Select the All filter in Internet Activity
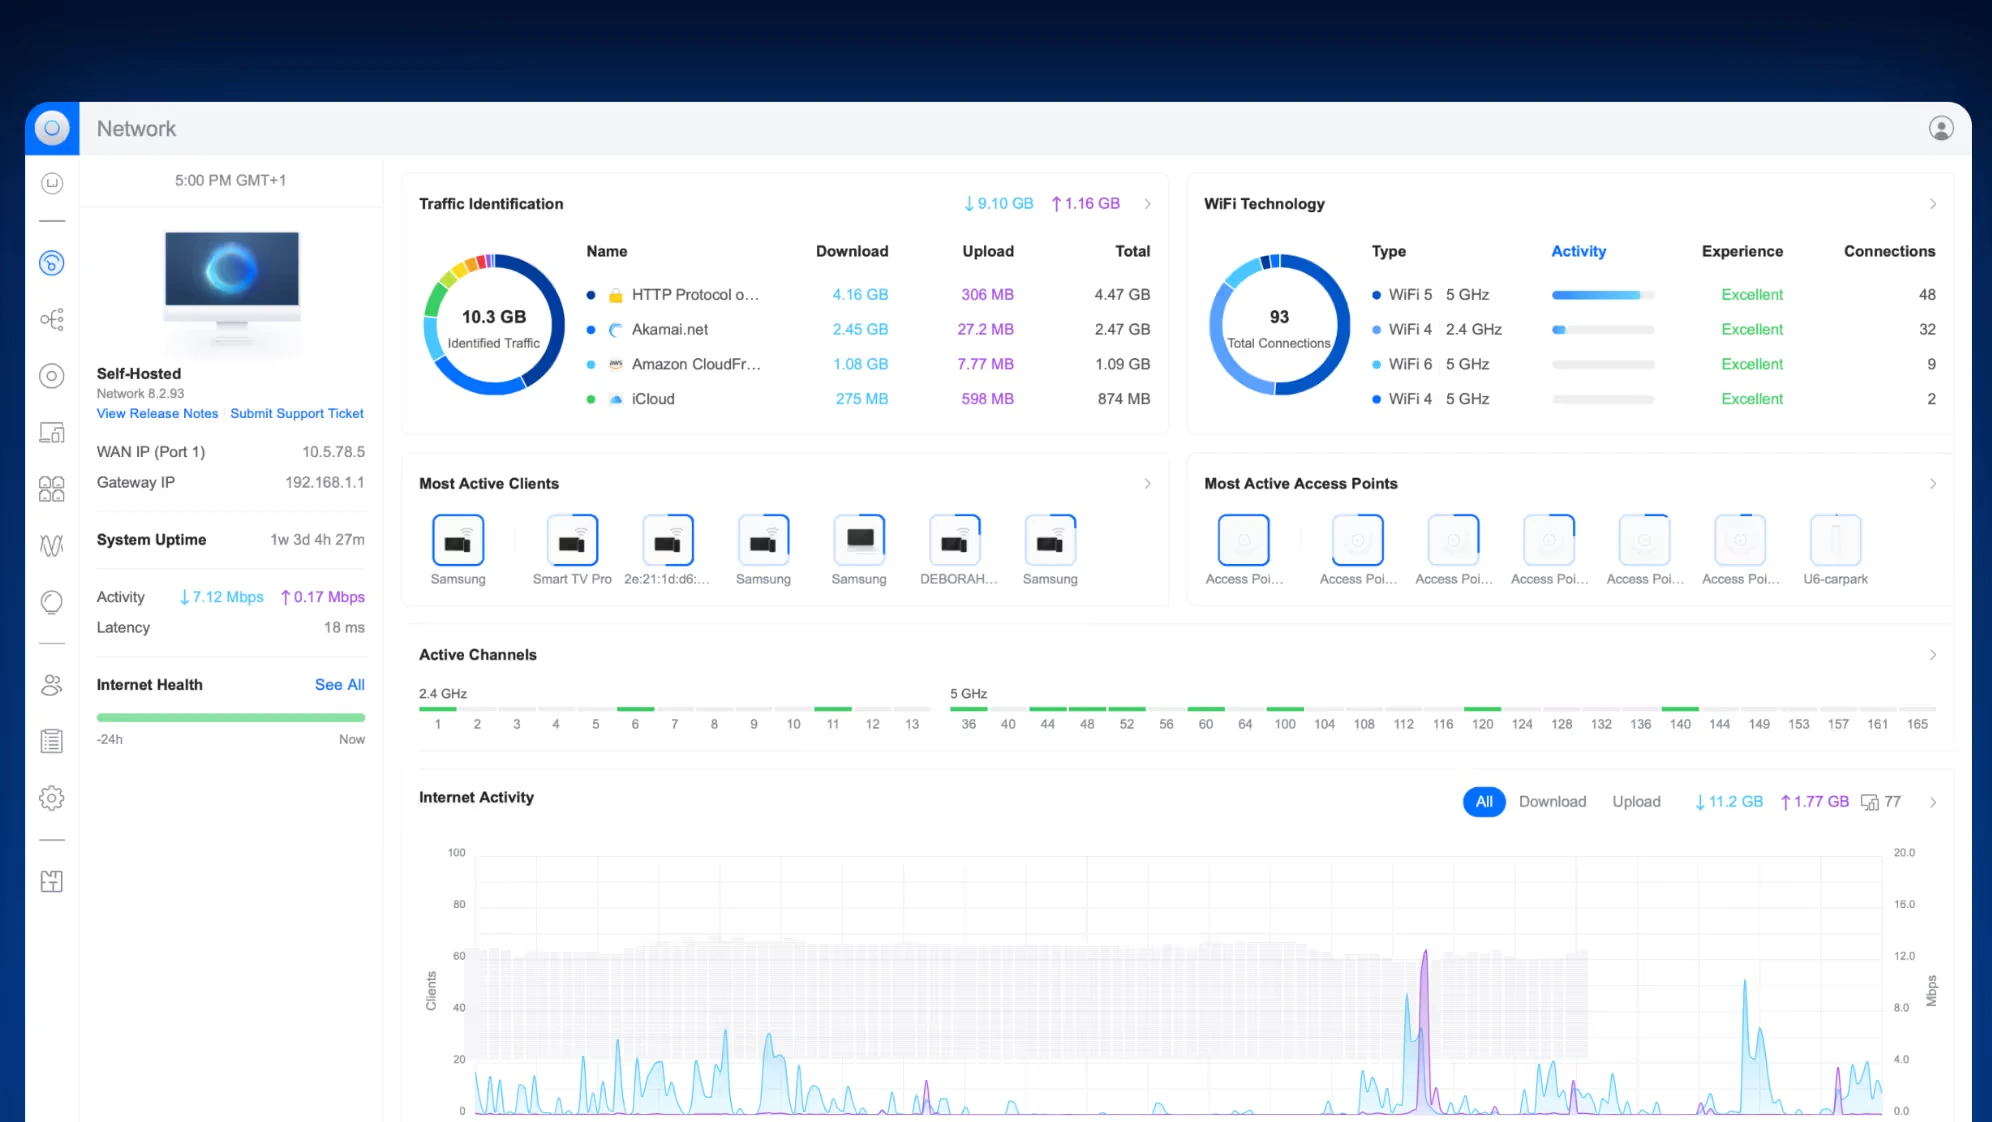 [1484, 802]
